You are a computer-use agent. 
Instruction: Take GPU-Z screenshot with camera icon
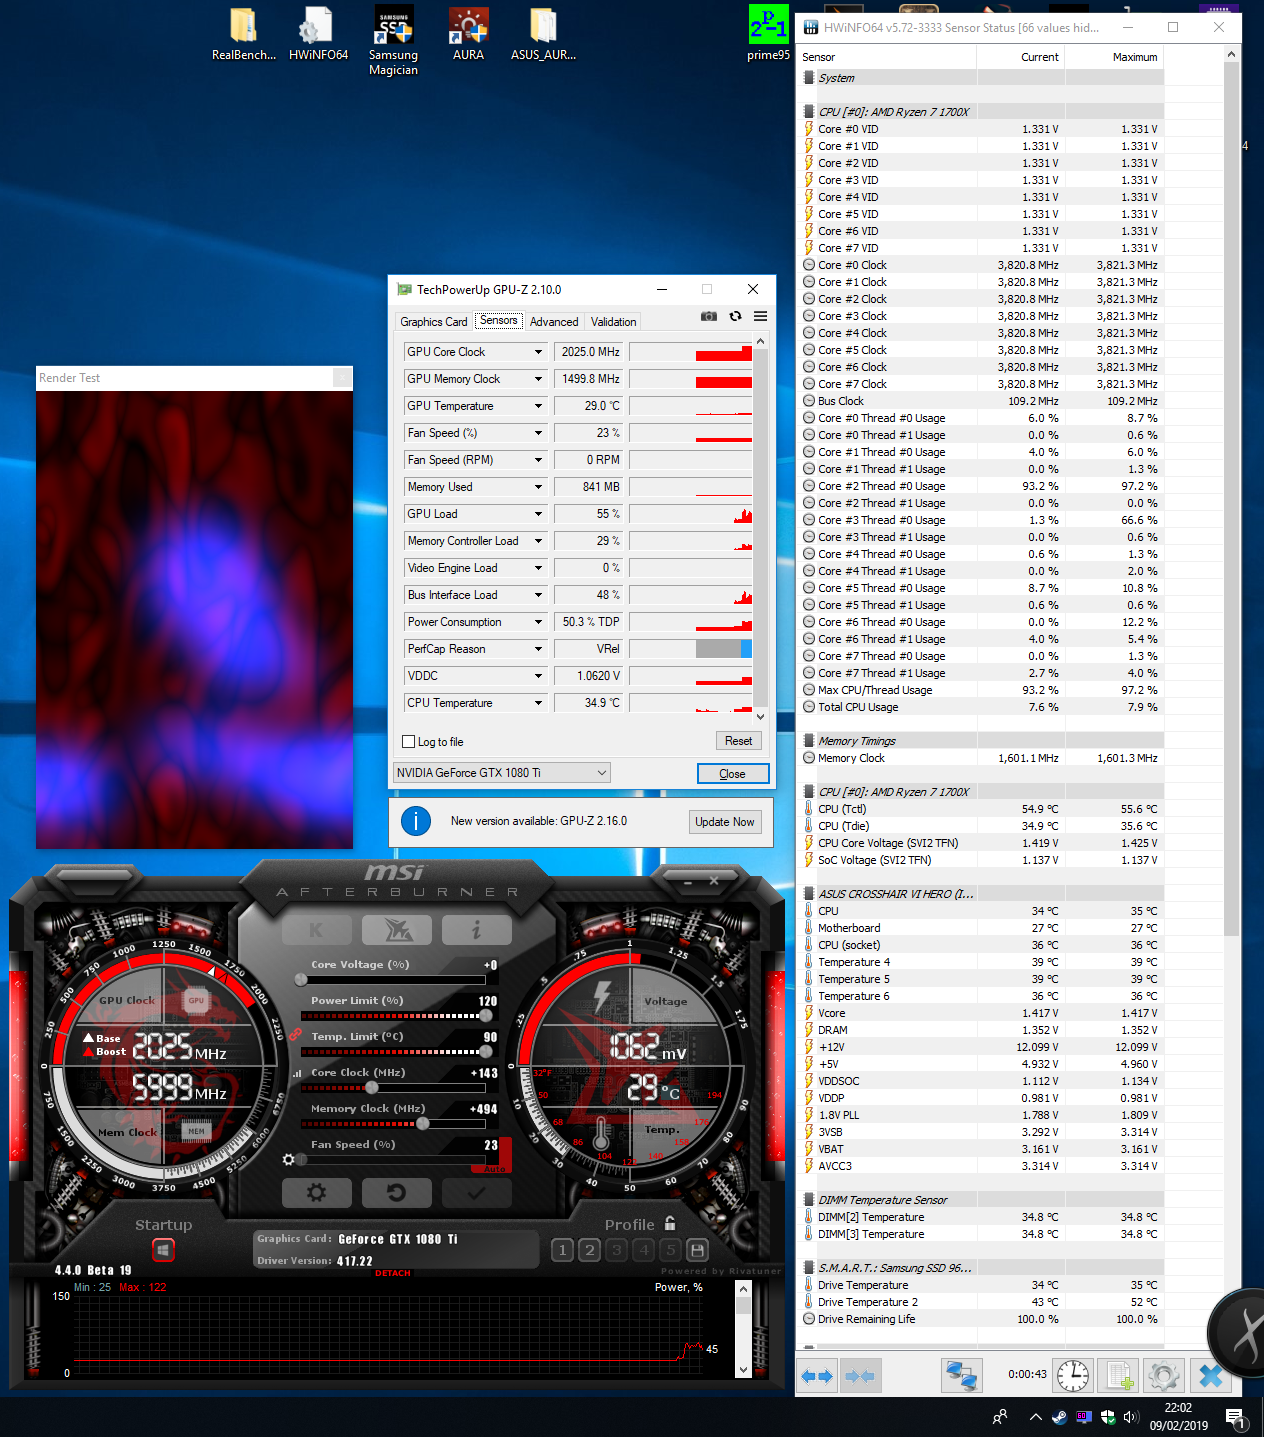click(709, 316)
